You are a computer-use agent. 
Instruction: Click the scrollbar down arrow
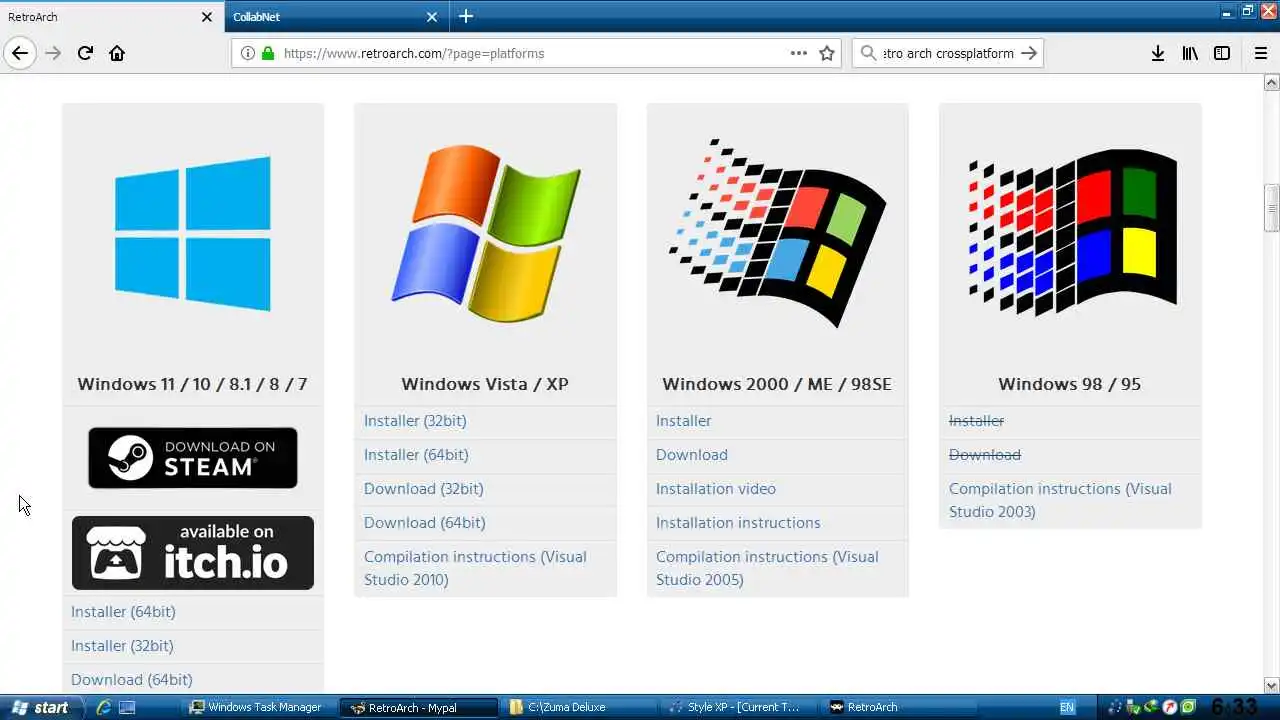pos(1272,685)
